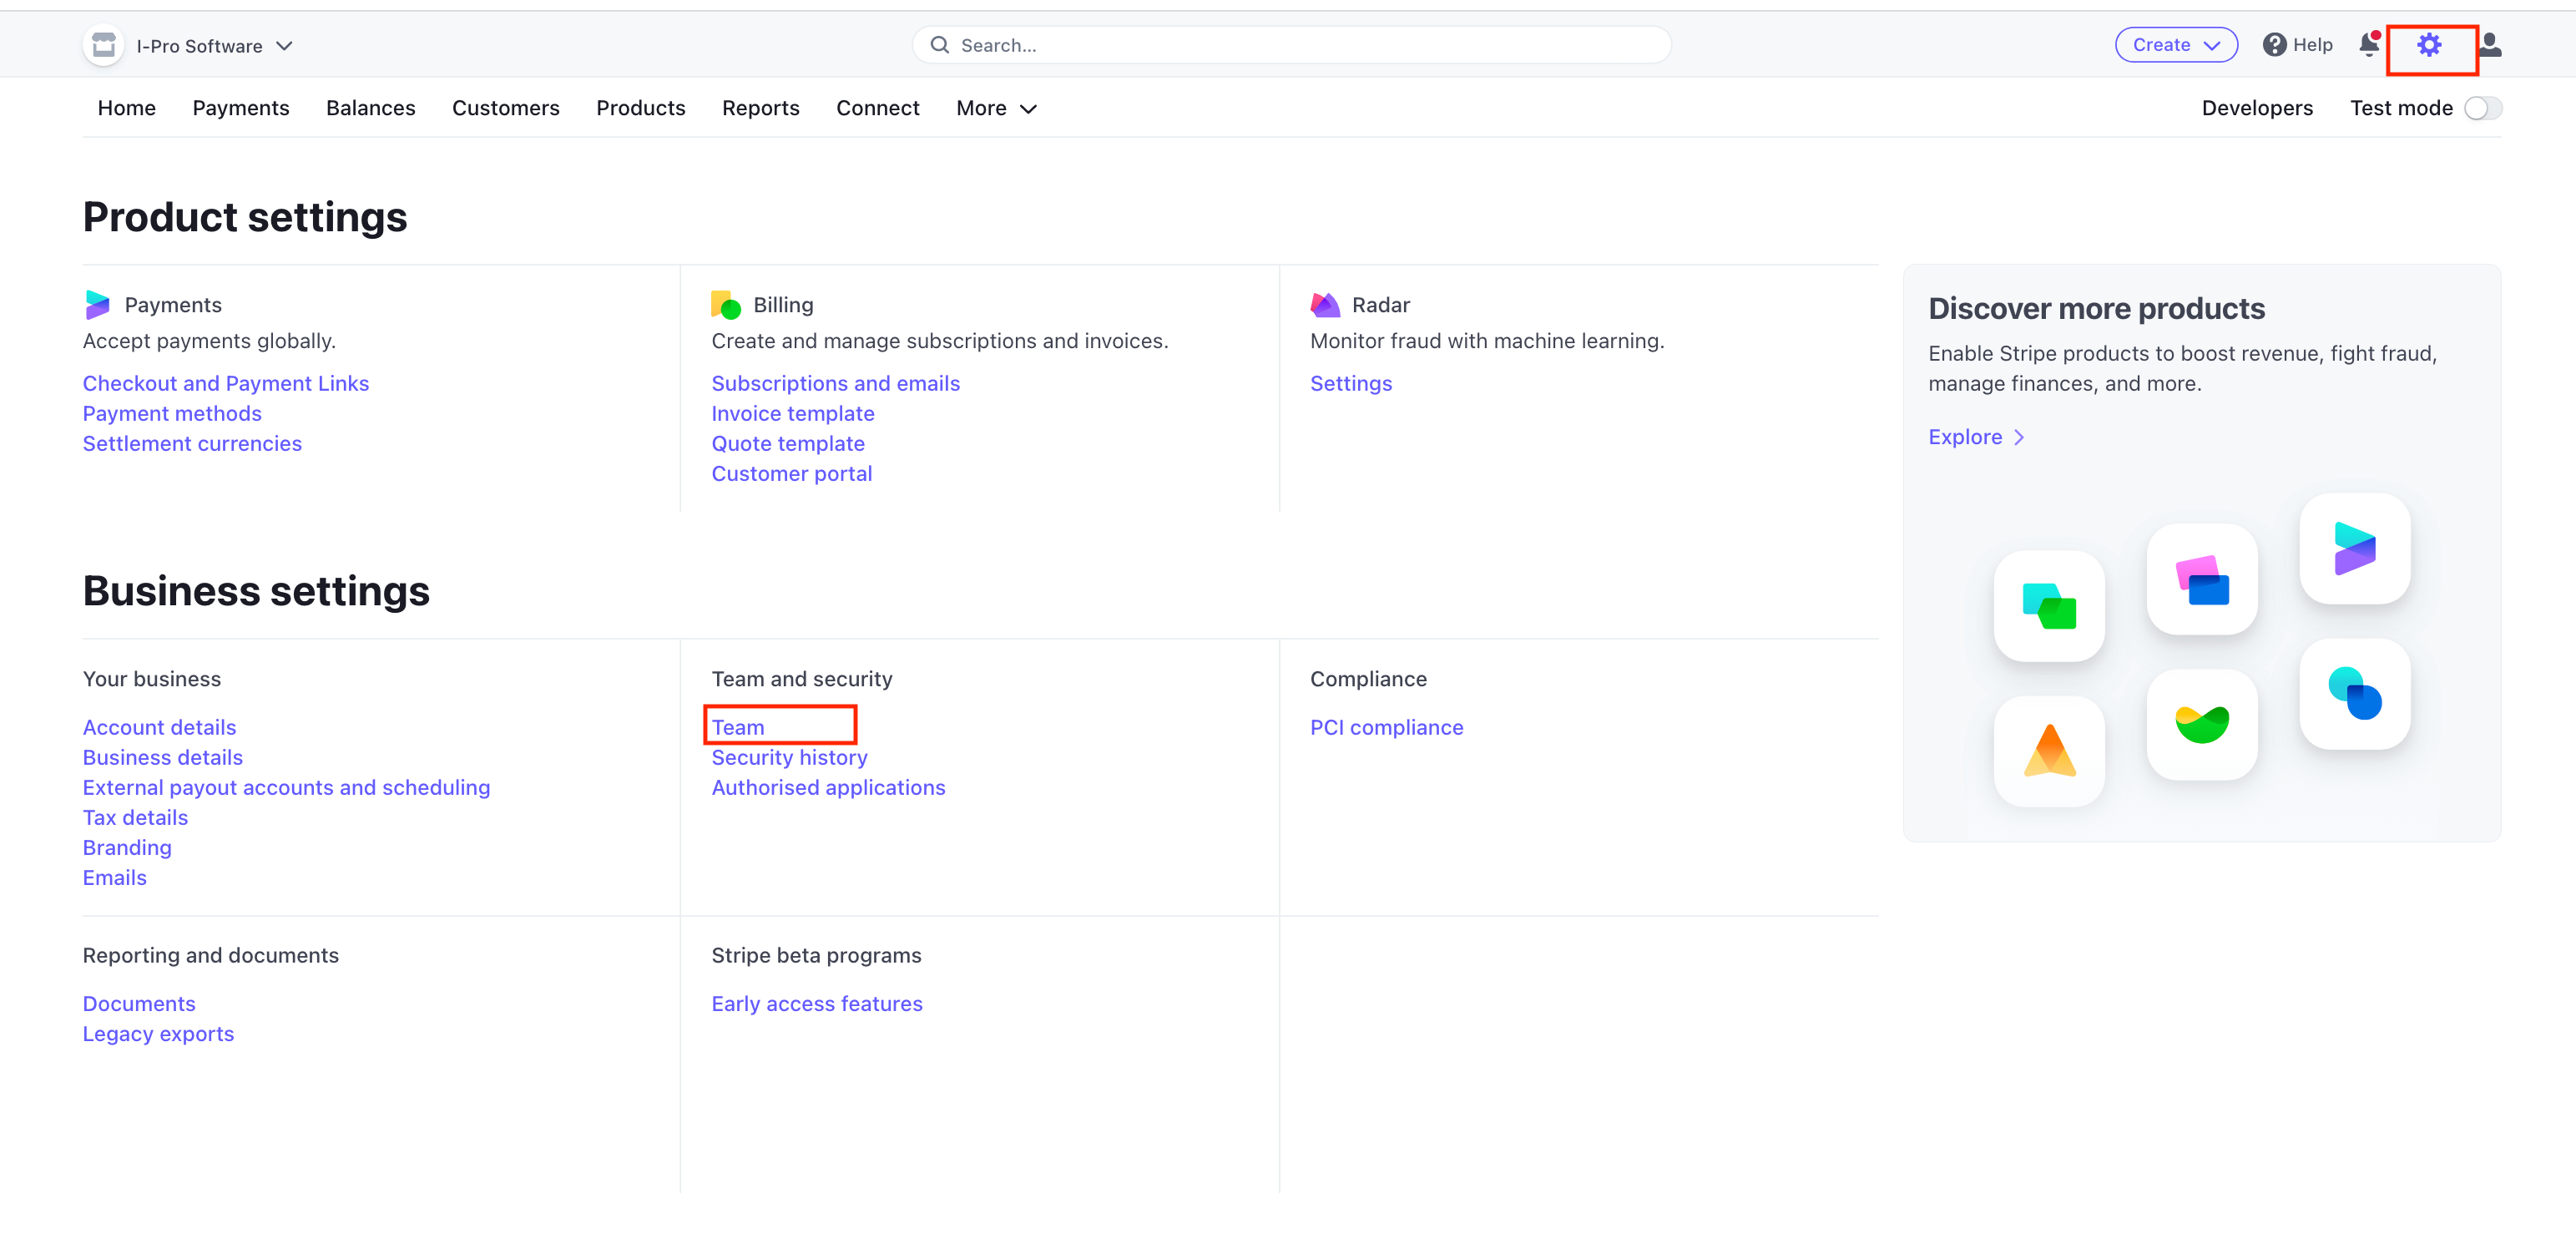This screenshot has width=2576, height=1249.
Task: Click the orange Atlas product tile
Action: pyautogui.click(x=2049, y=752)
